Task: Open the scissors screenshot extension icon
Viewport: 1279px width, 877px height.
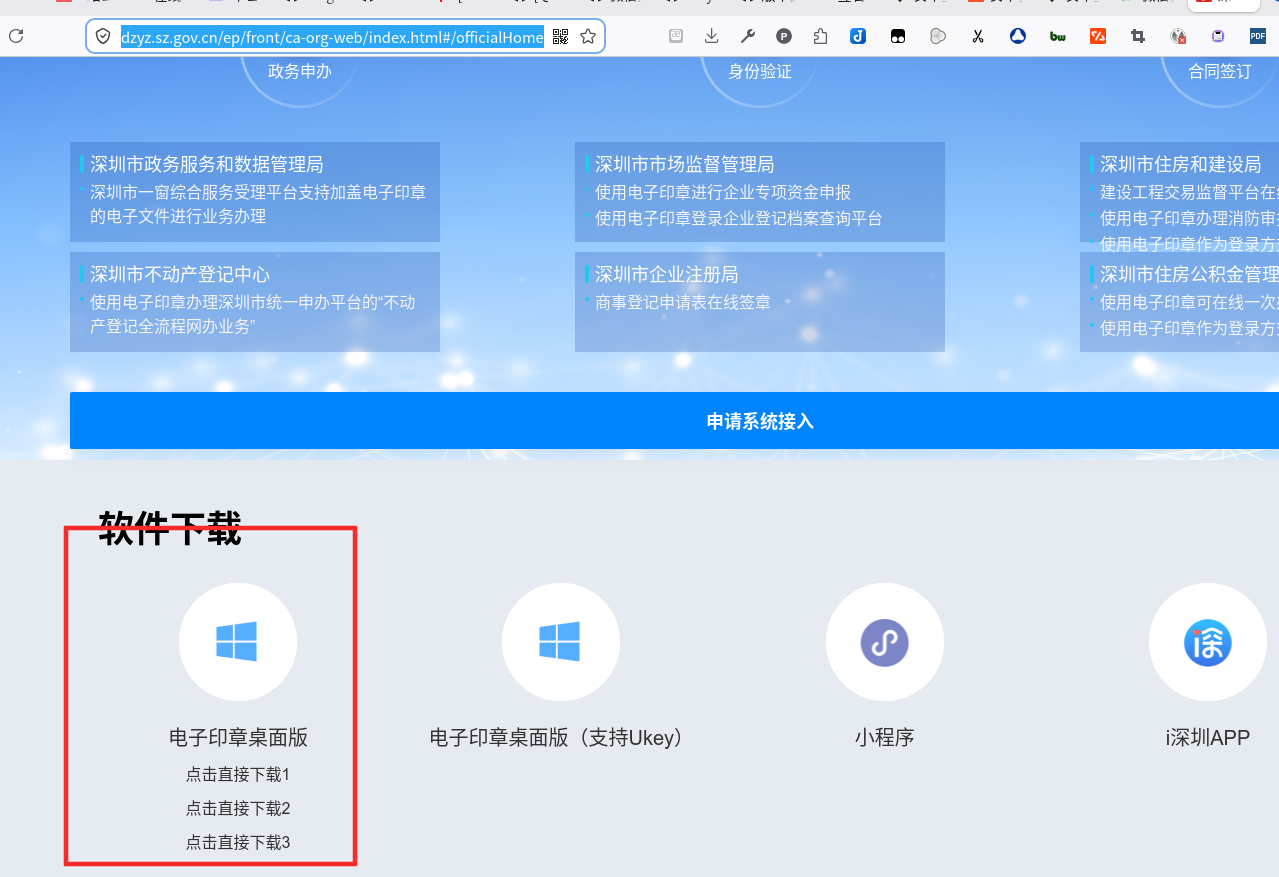Action: 977,35
